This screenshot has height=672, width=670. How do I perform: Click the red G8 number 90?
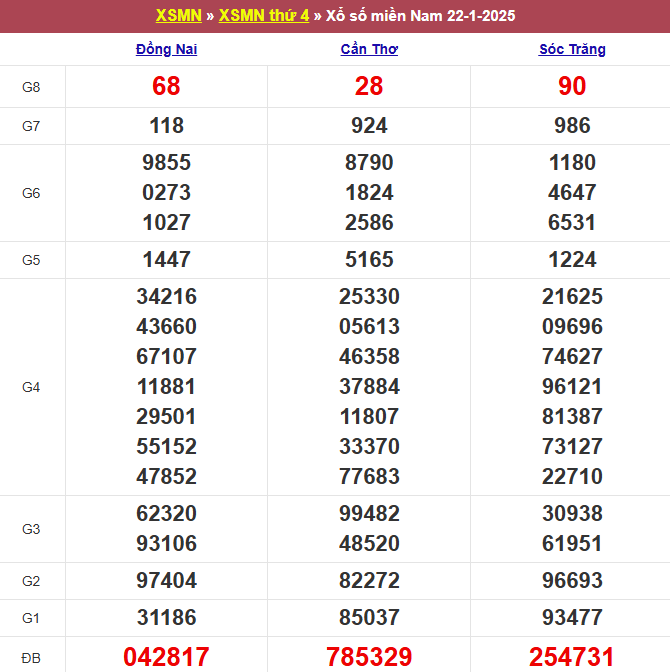[572, 87]
